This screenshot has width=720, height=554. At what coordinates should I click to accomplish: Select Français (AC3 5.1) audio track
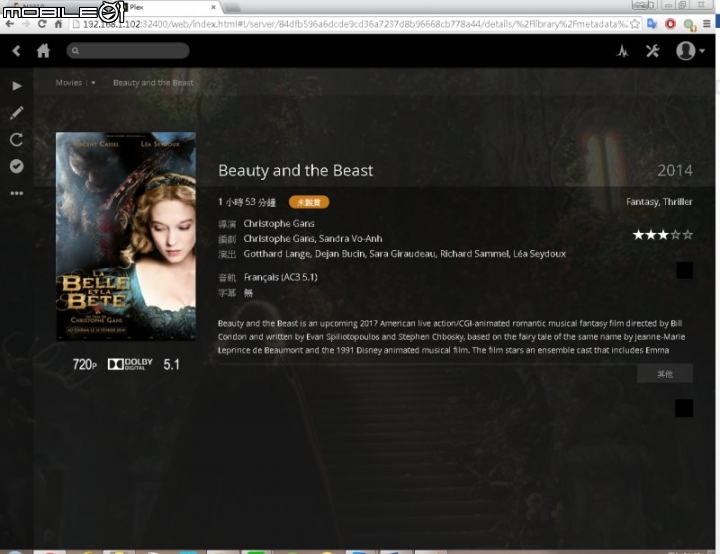tap(281, 277)
